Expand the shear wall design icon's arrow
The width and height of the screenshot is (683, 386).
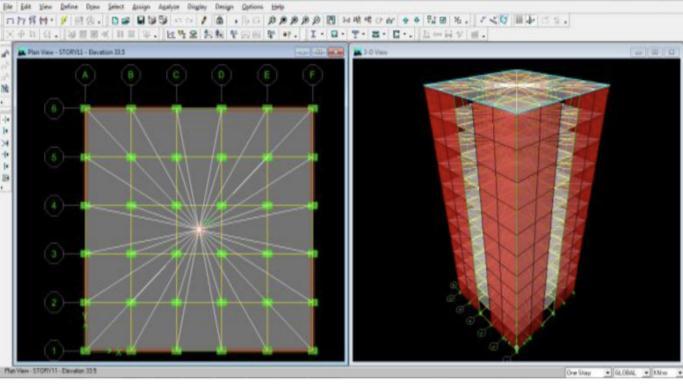click(x=405, y=34)
